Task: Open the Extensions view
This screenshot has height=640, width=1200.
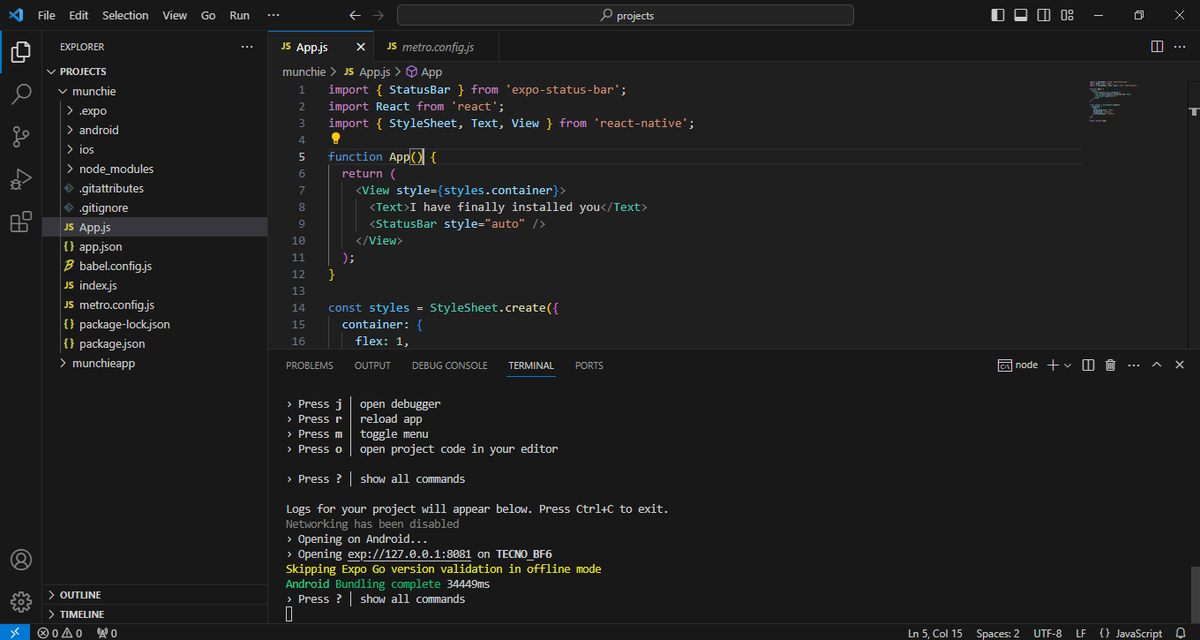Action: pos(20,222)
